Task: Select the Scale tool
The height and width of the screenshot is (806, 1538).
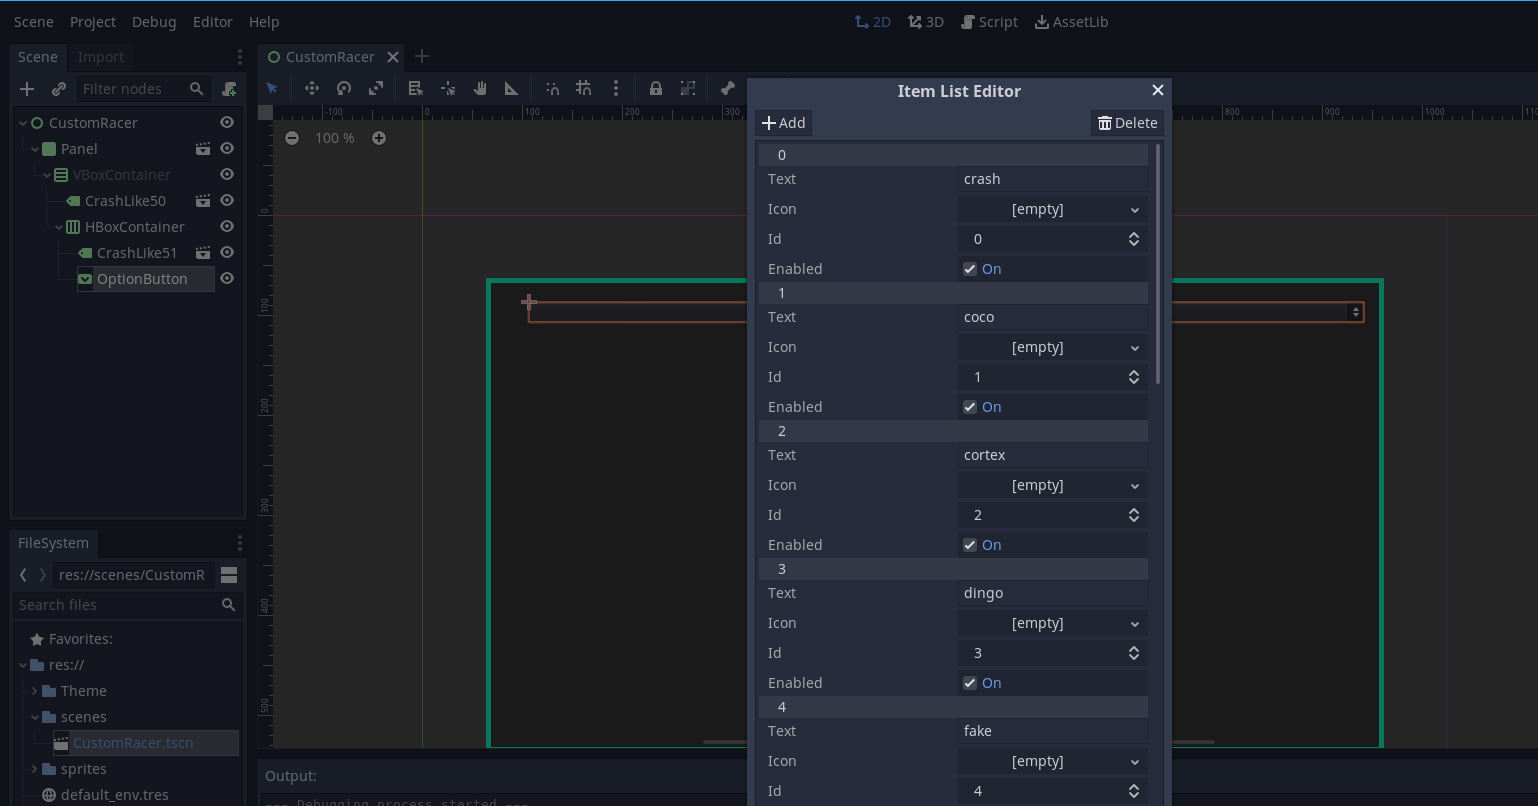Action: coord(376,88)
